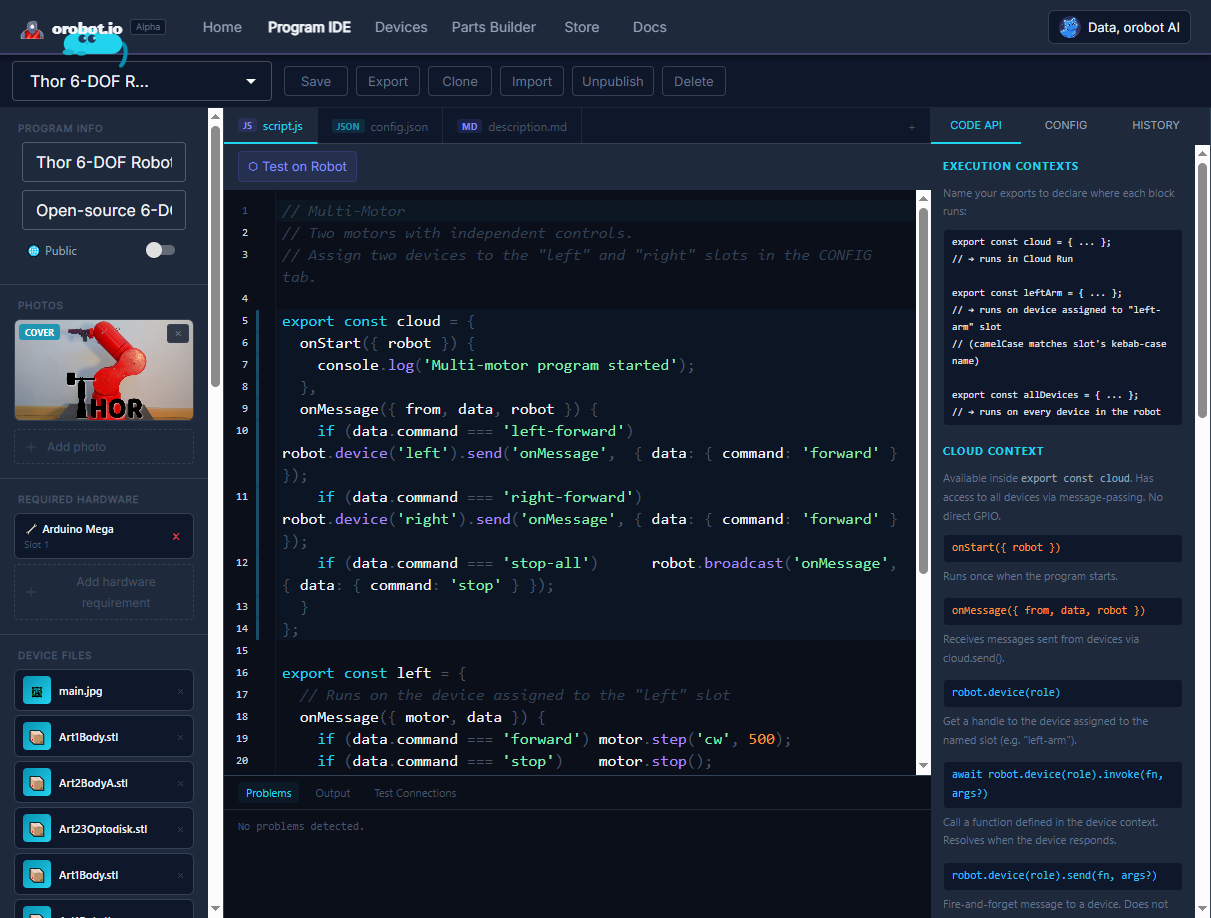This screenshot has width=1211, height=918.
Task: Click the robot.device(role).invoke API entry
Action: point(1062,784)
